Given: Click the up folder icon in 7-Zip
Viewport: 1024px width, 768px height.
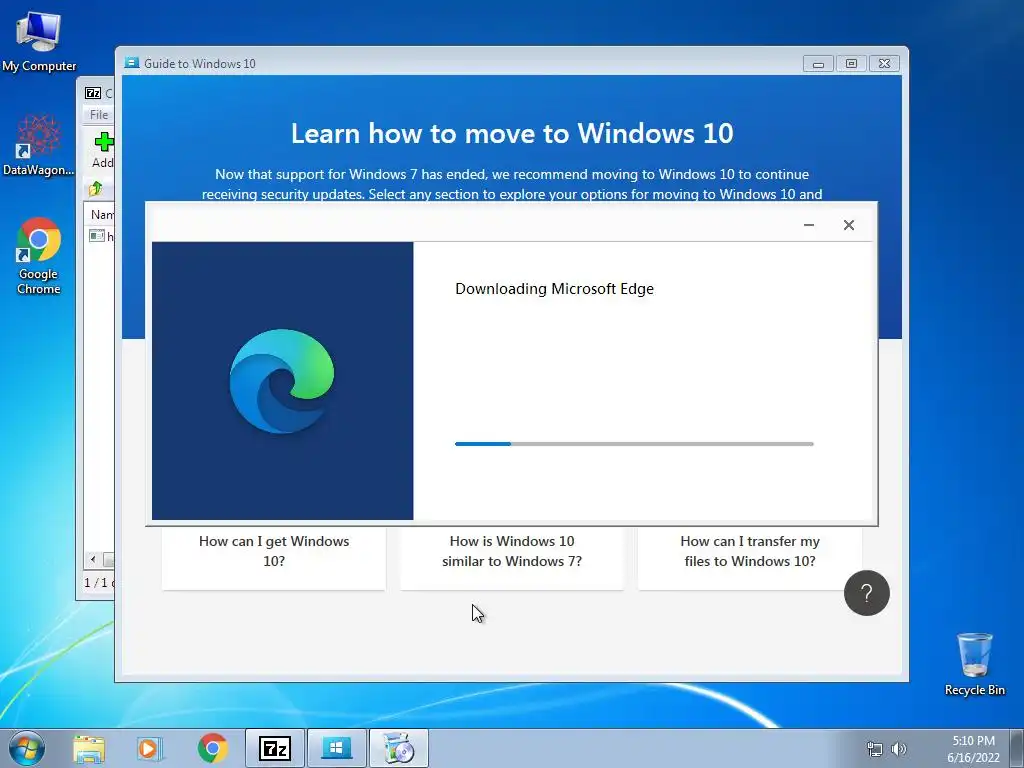Looking at the screenshot, I should (x=95, y=189).
